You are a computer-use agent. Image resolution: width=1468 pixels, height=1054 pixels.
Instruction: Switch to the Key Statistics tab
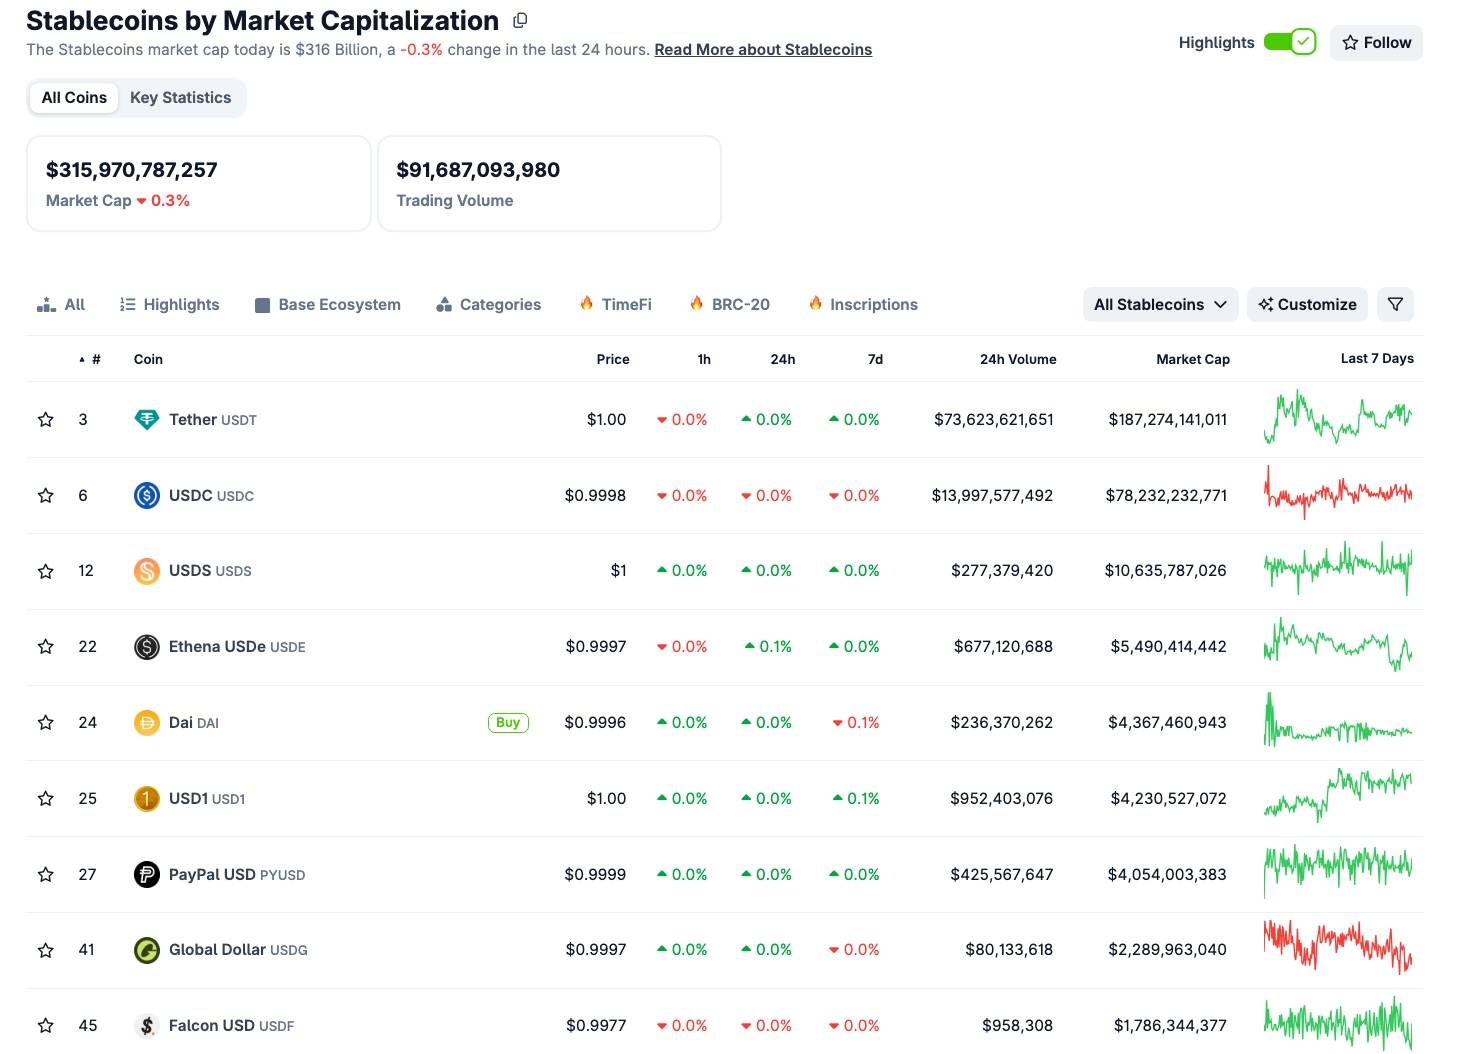[180, 97]
